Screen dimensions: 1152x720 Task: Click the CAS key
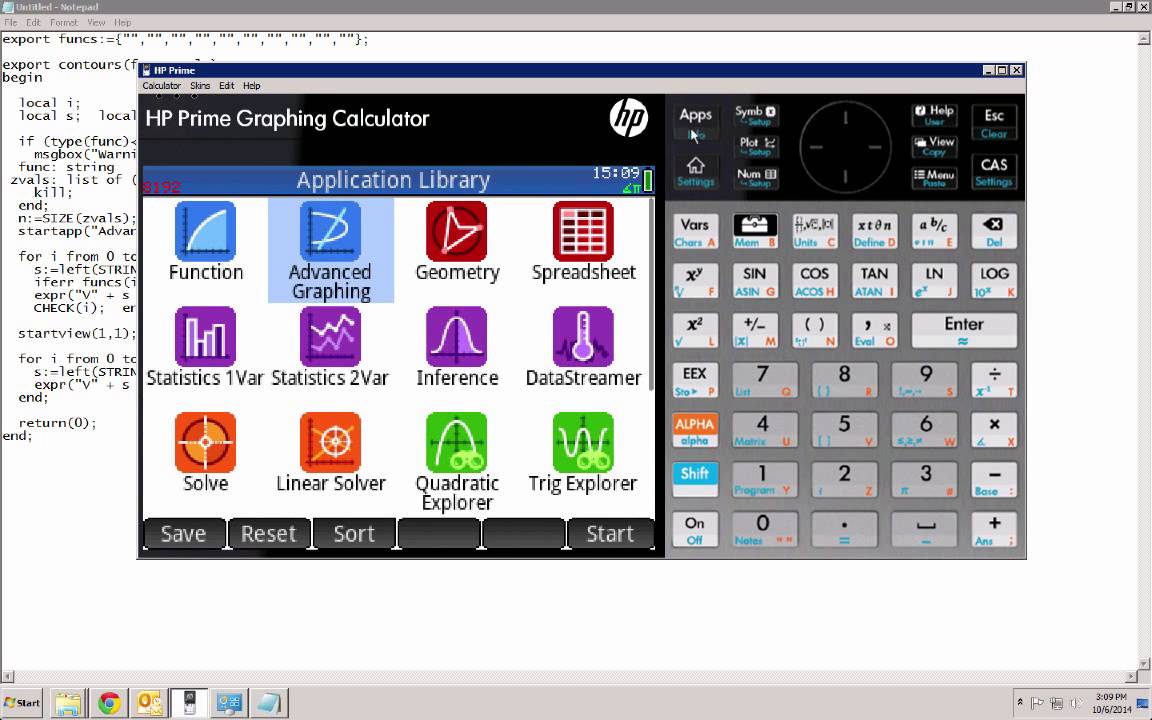coord(994,171)
